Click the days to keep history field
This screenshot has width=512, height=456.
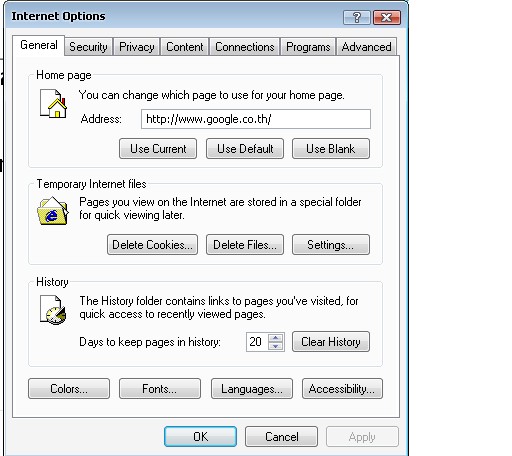pos(257,342)
